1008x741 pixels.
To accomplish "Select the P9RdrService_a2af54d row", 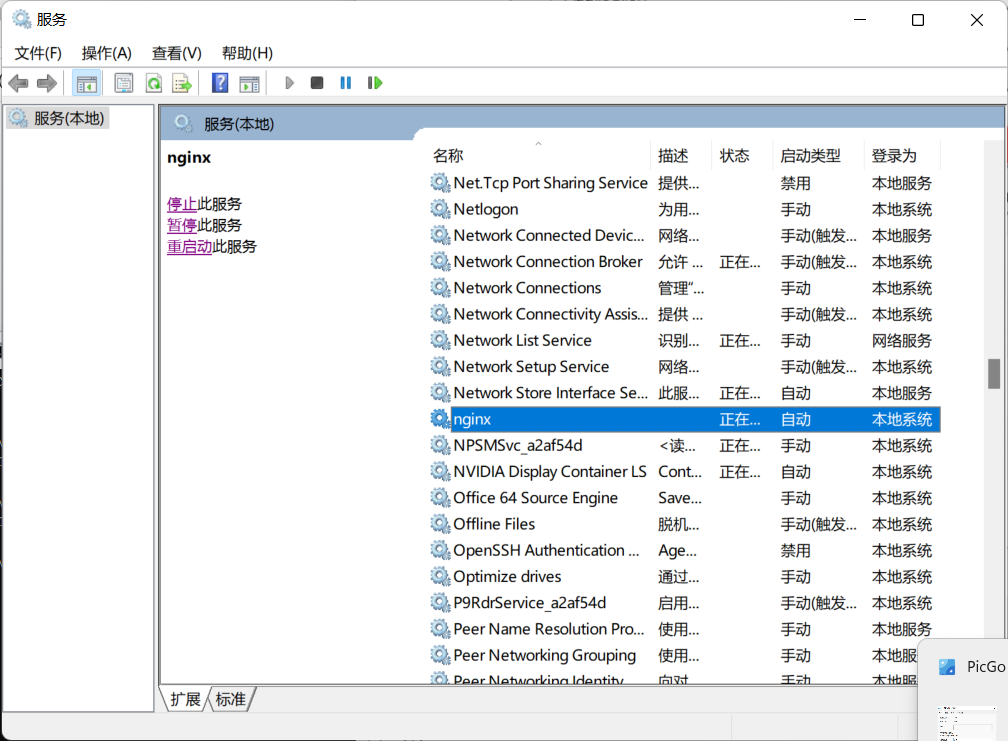I will click(x=685, y=603).
